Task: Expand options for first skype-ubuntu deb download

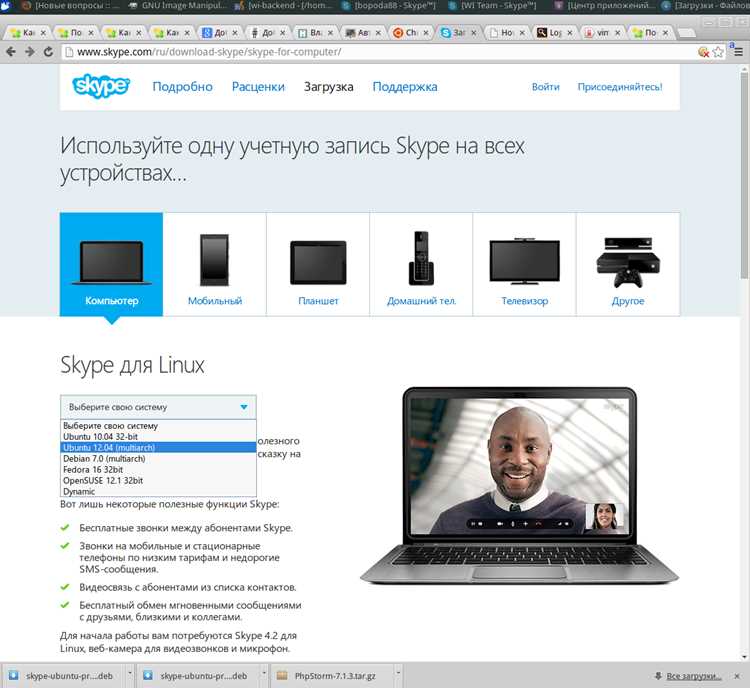Action: (x=130, y=675)
